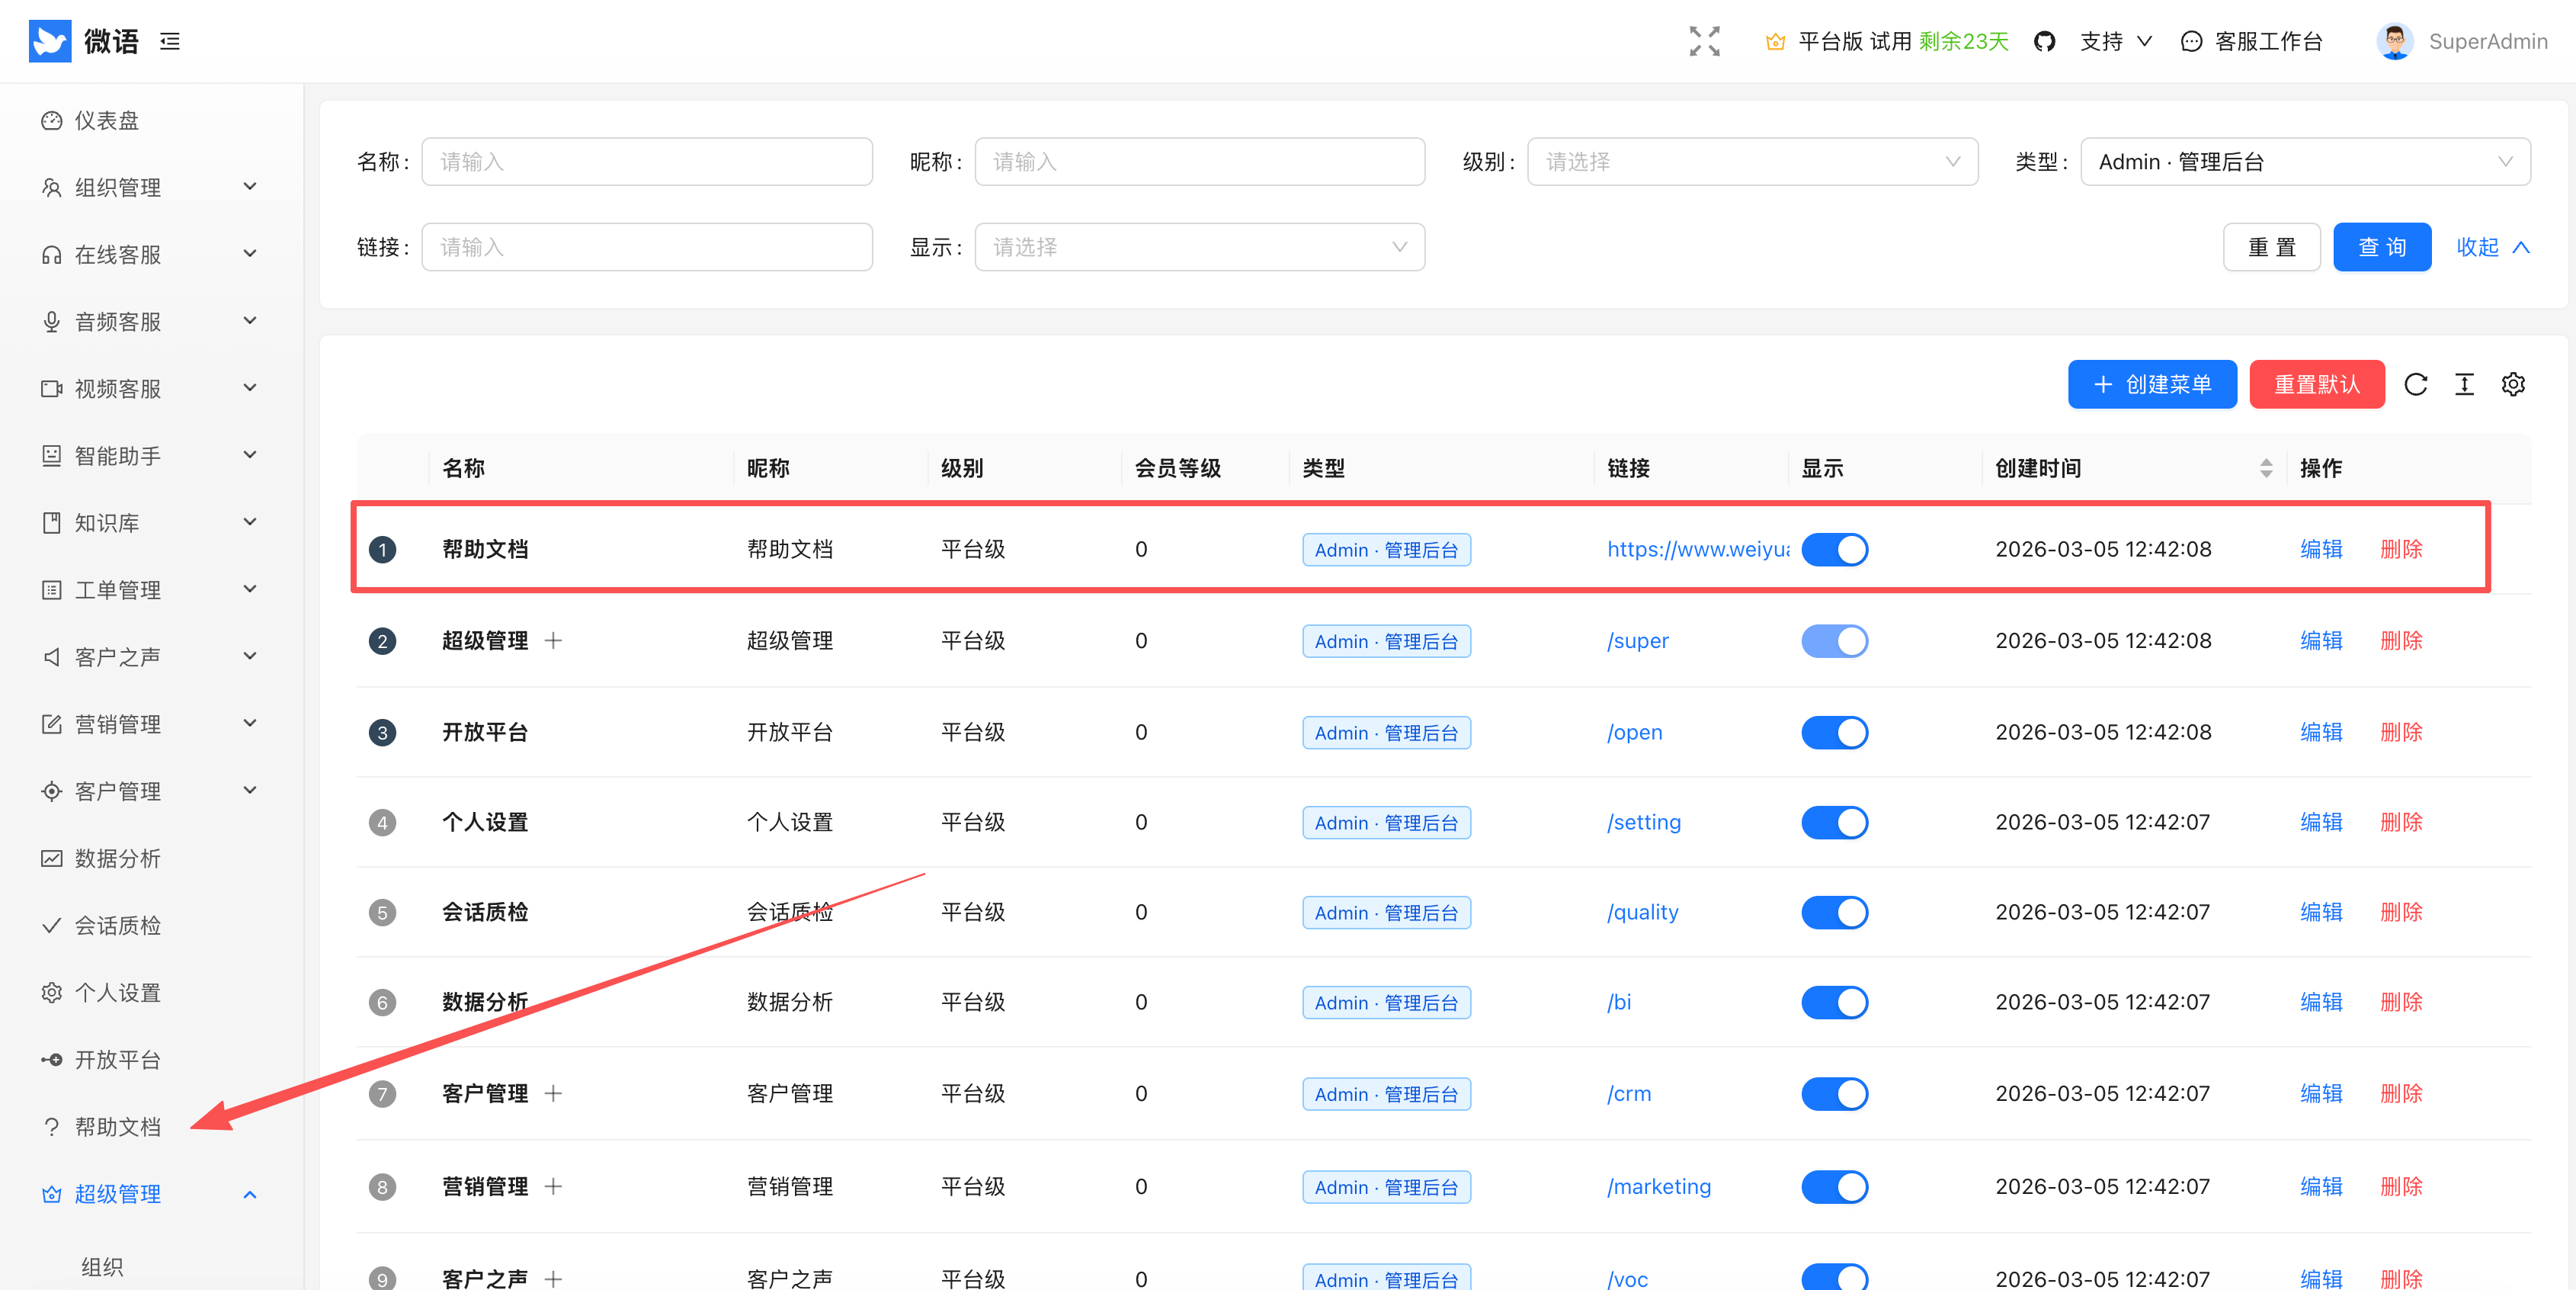Image resolution: width=2576 pixels, height=1290 pixels.
Task: Click the crown icon beside 平台版
Action: point(1775,41)
